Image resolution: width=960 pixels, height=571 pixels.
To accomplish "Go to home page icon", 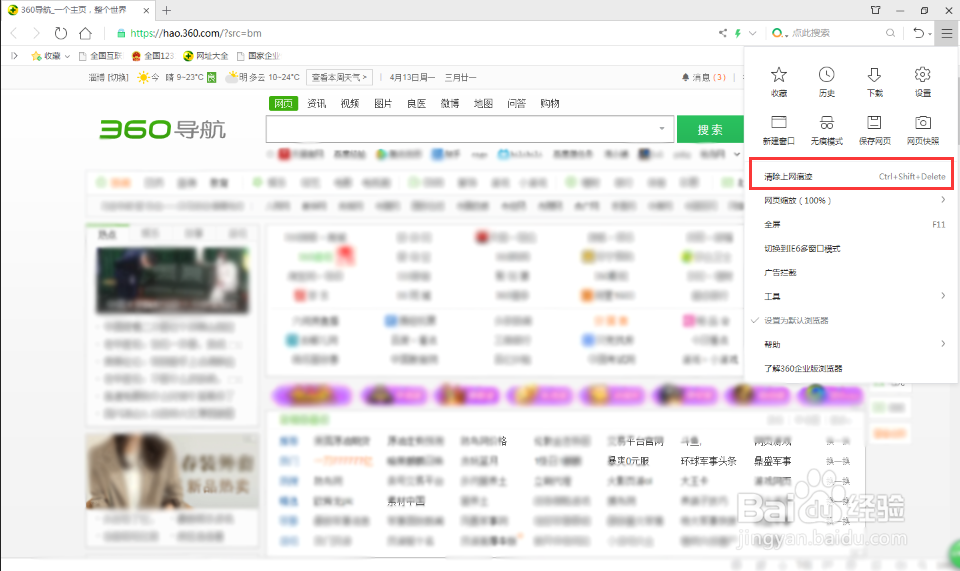I will point(86,33).
